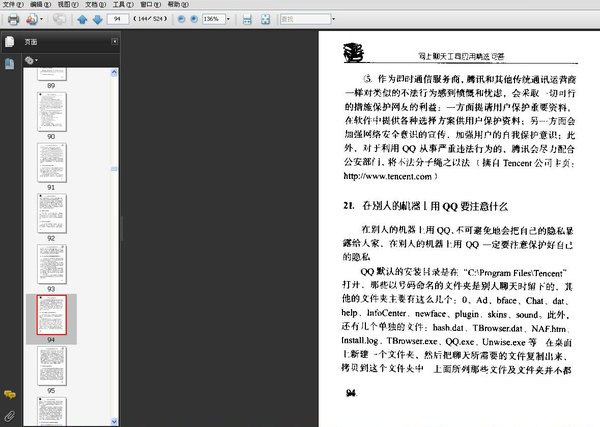
Task: Open the 窗口 (Window) menu
Action: coord(150,4)
